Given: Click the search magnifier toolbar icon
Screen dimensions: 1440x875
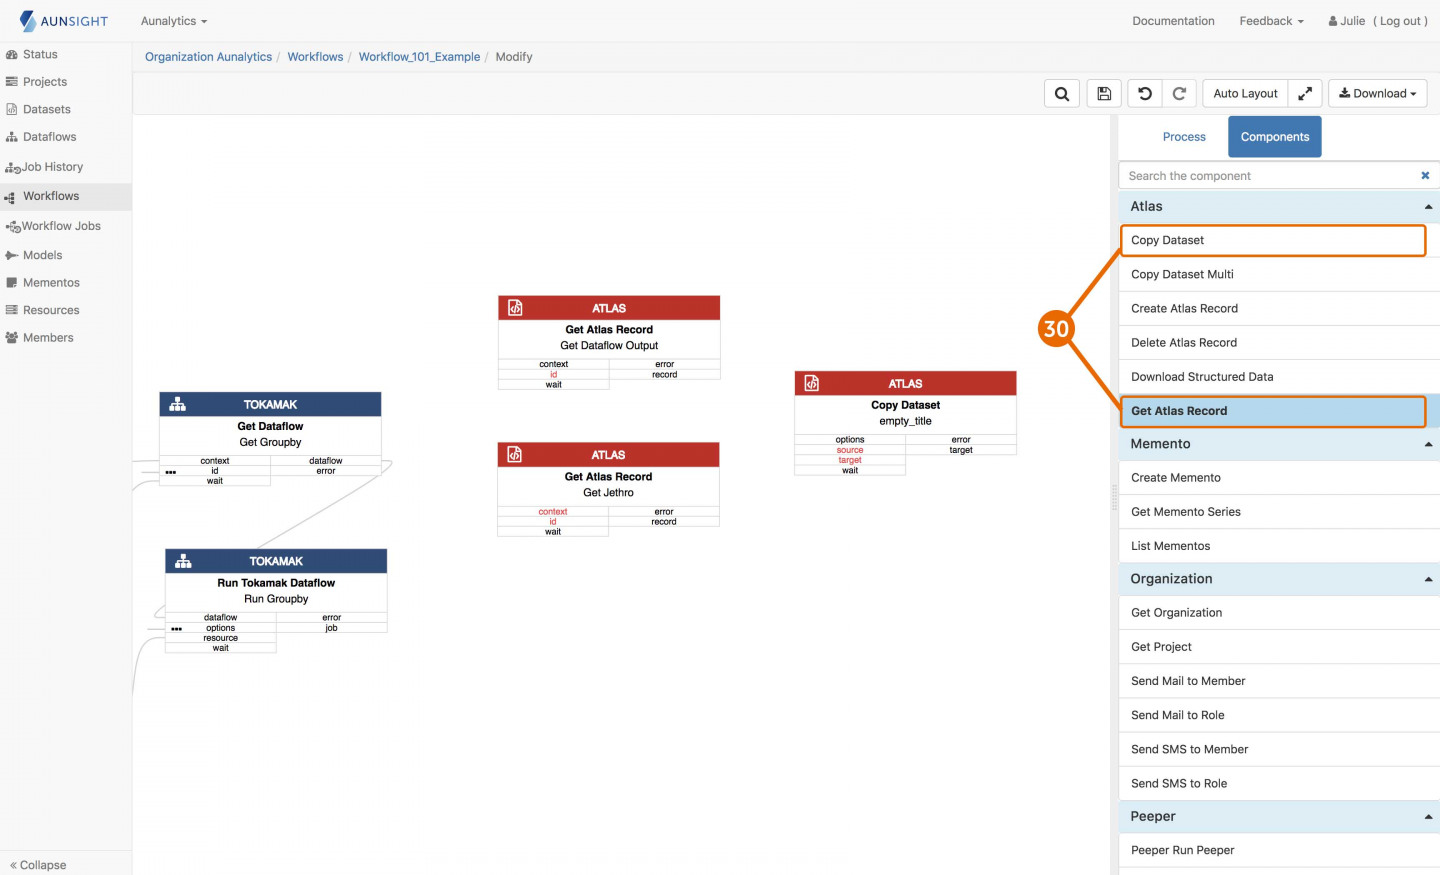Looking at the screenshot, I should tap(1062, 94).
